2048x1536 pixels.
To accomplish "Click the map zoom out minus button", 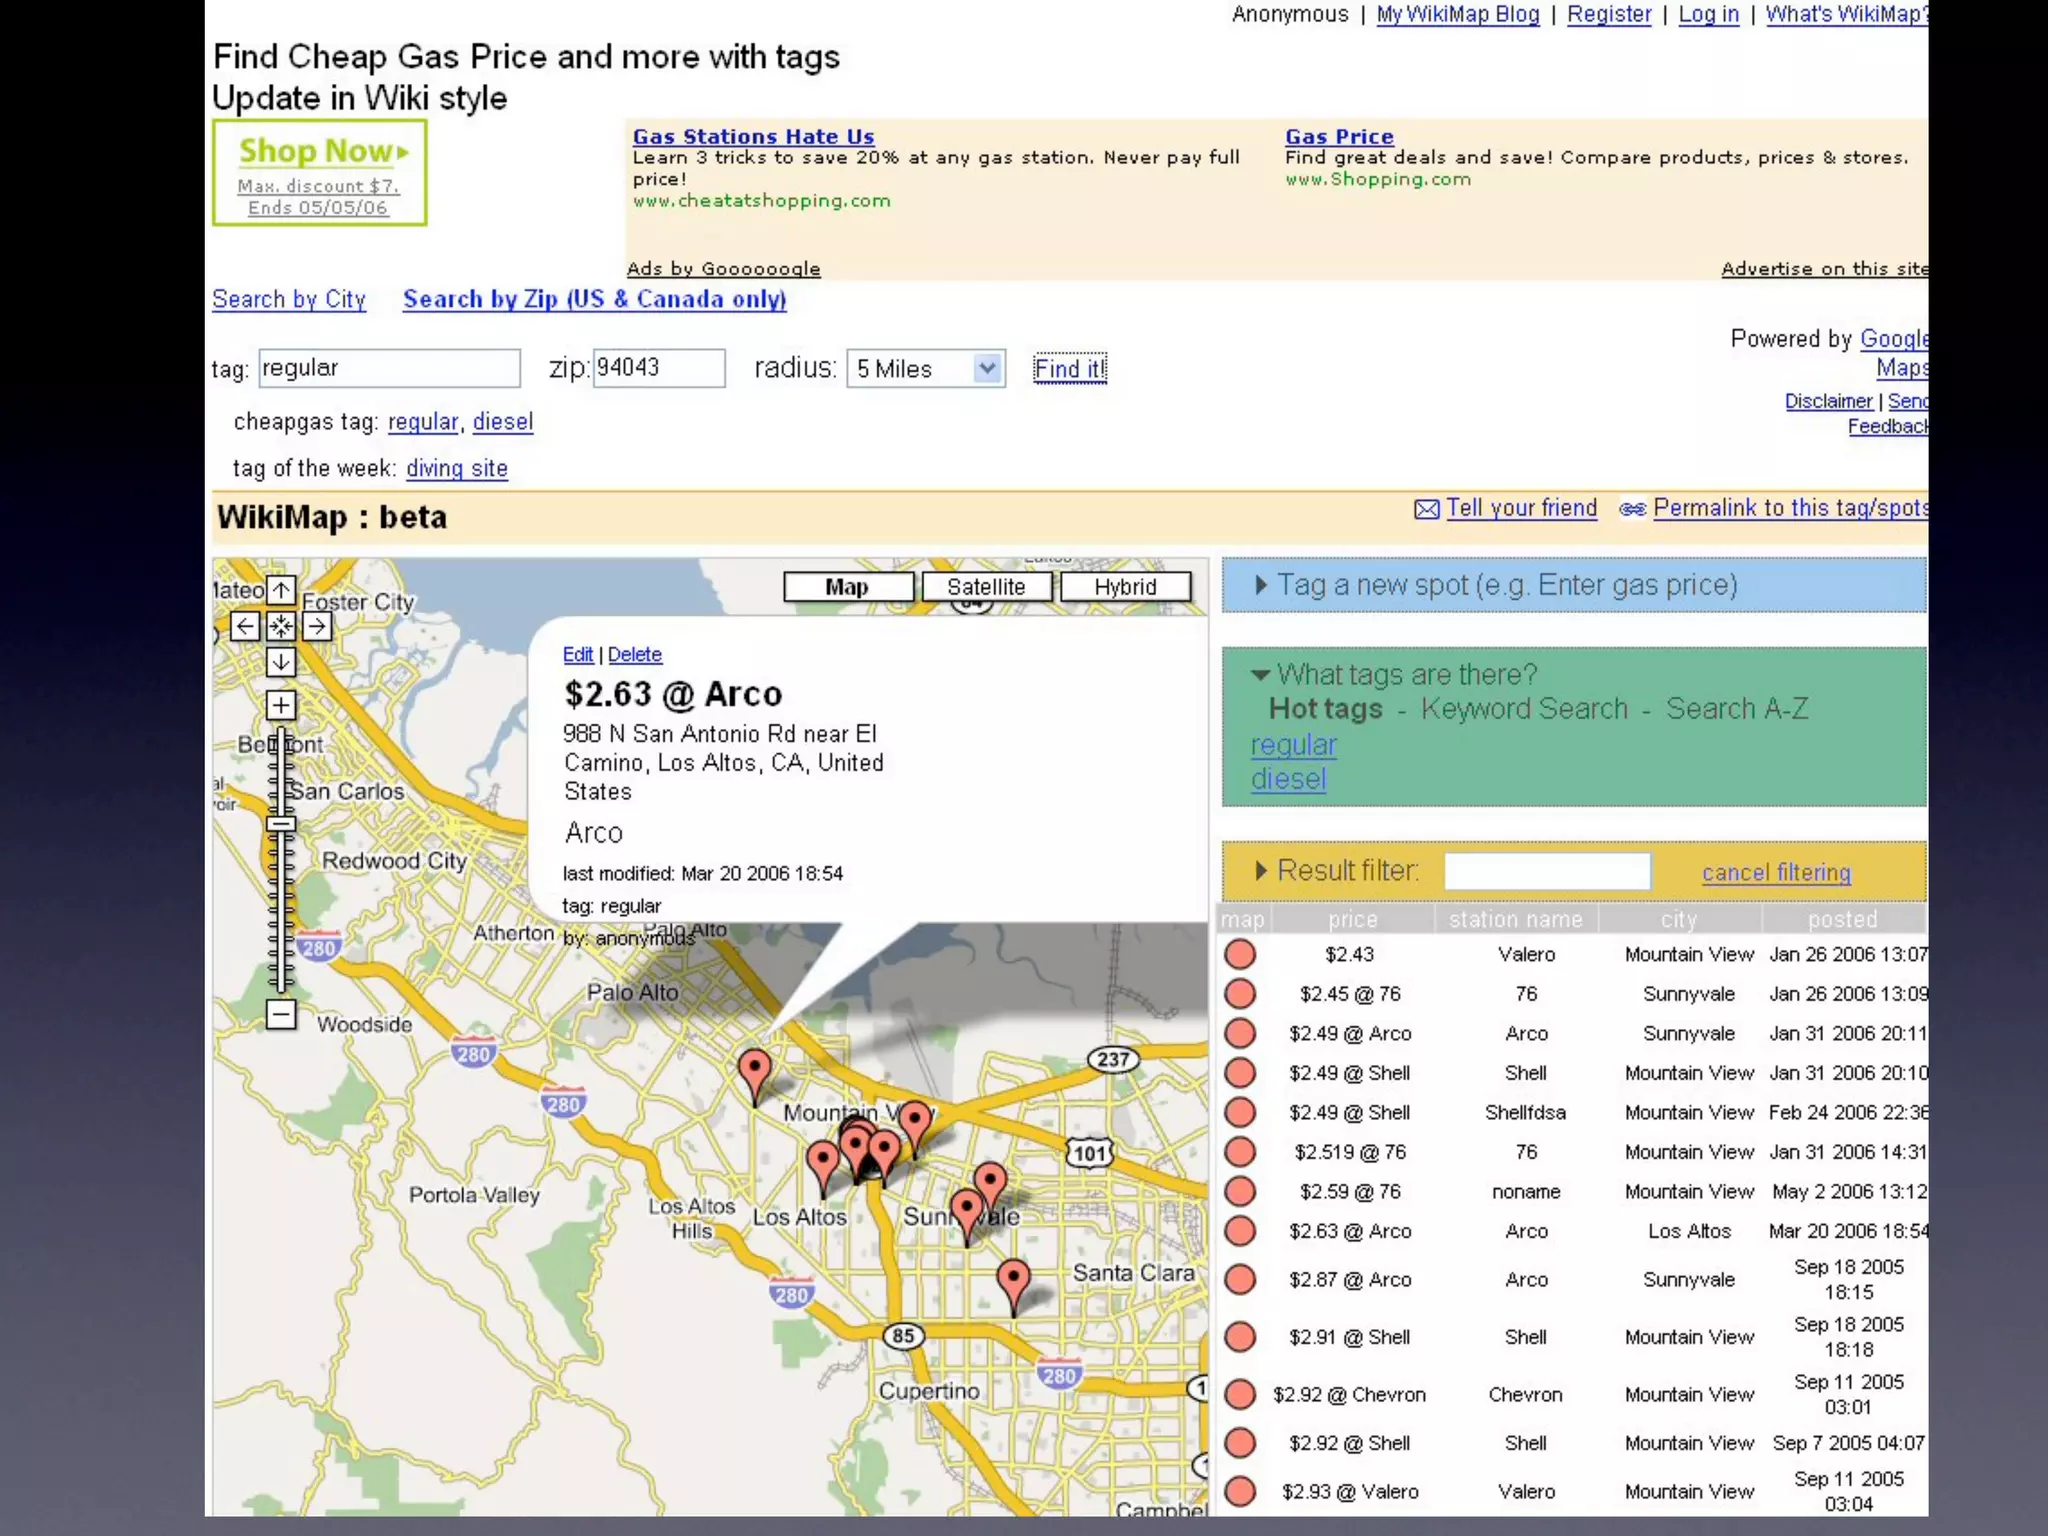I will (x=281, y=1014).
